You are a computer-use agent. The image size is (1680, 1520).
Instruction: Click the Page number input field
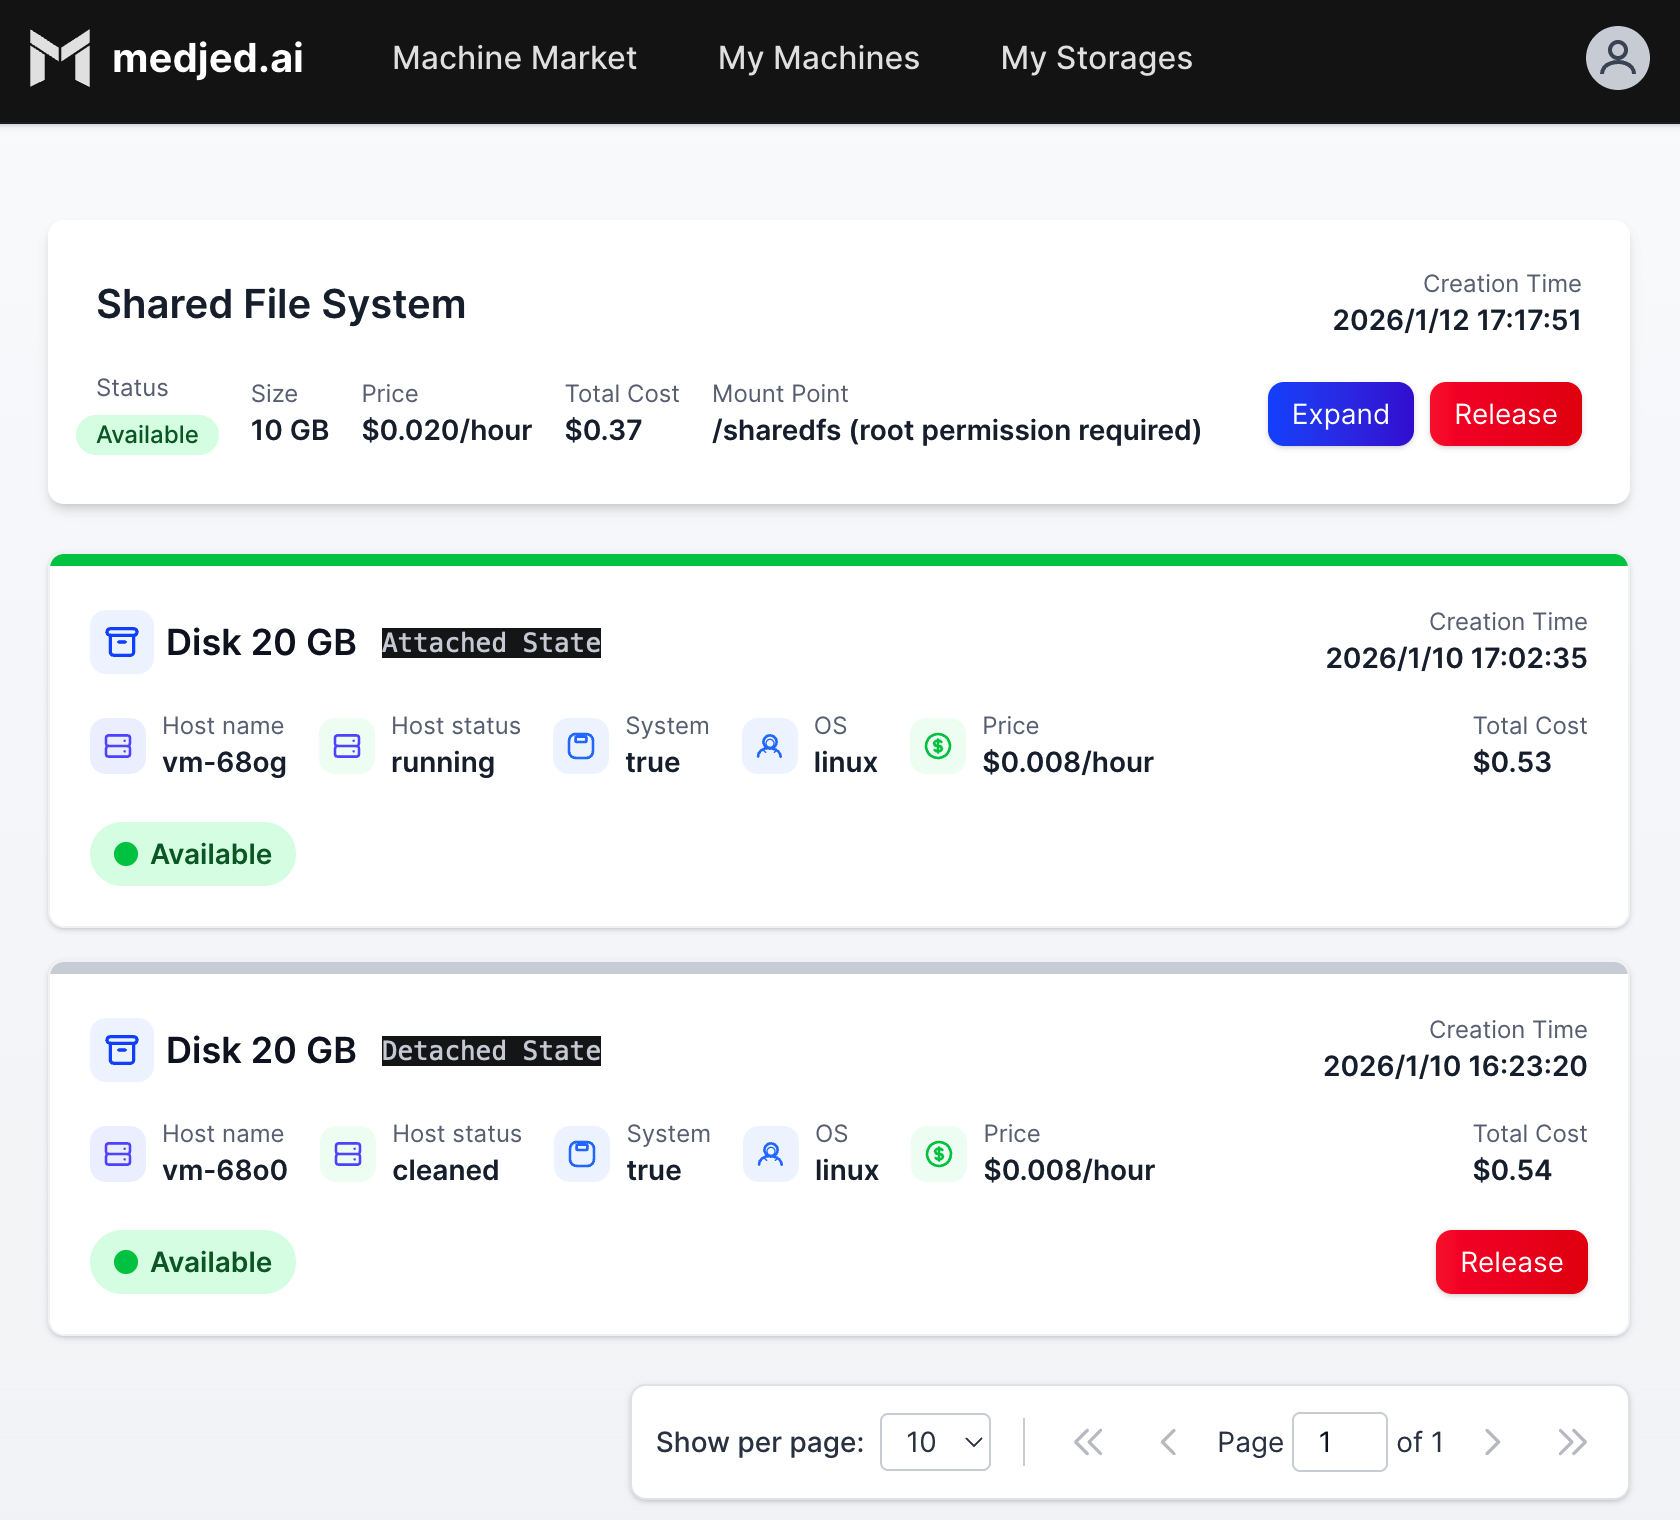pyautogui.click(x=1339, y=1442)
